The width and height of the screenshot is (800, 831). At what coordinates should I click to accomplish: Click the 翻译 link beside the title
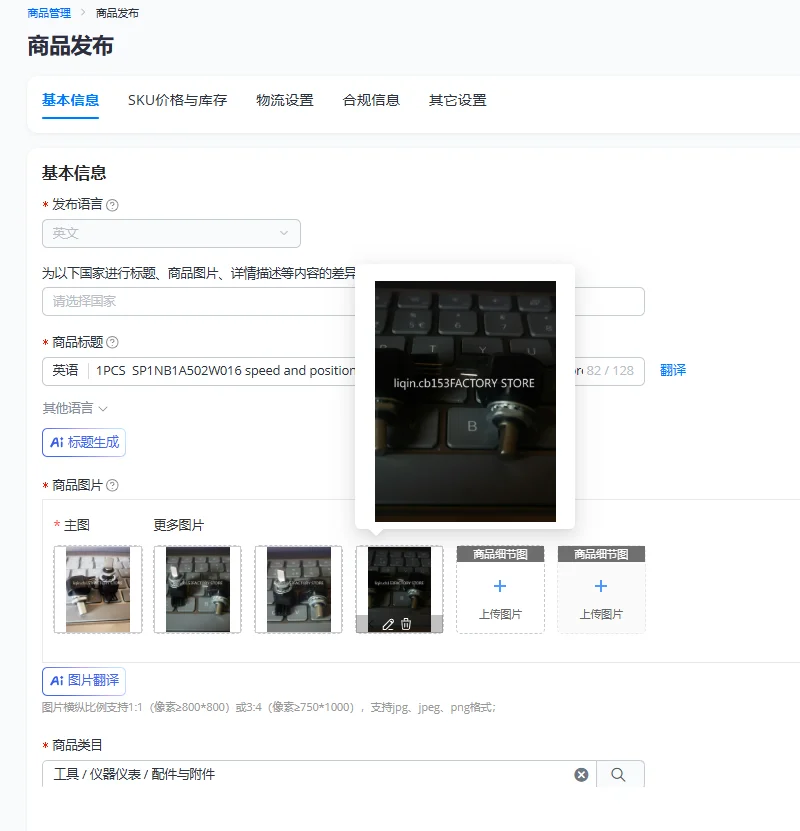673,370
